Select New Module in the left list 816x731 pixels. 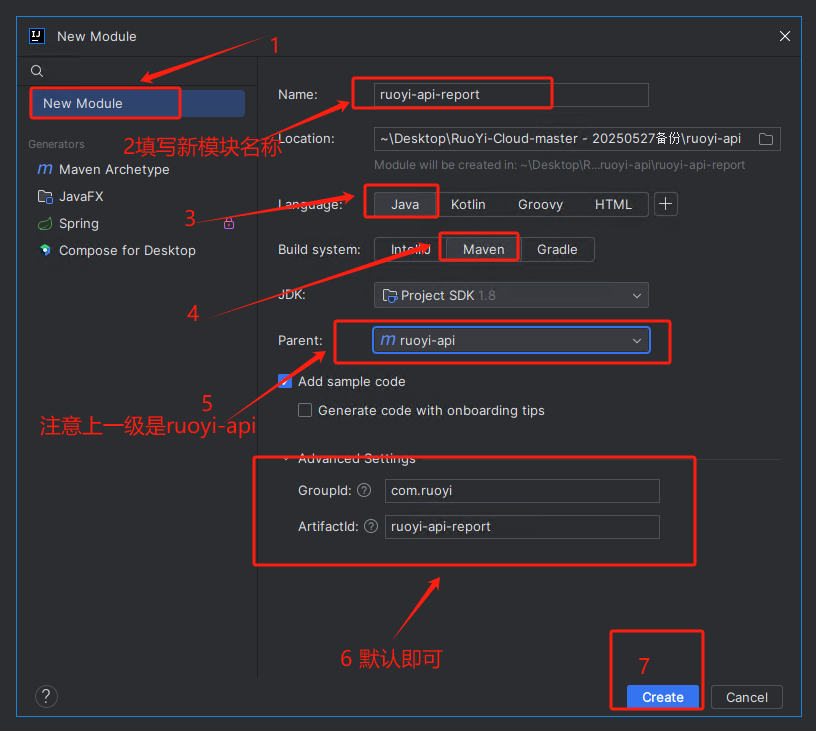pos(138,104)
